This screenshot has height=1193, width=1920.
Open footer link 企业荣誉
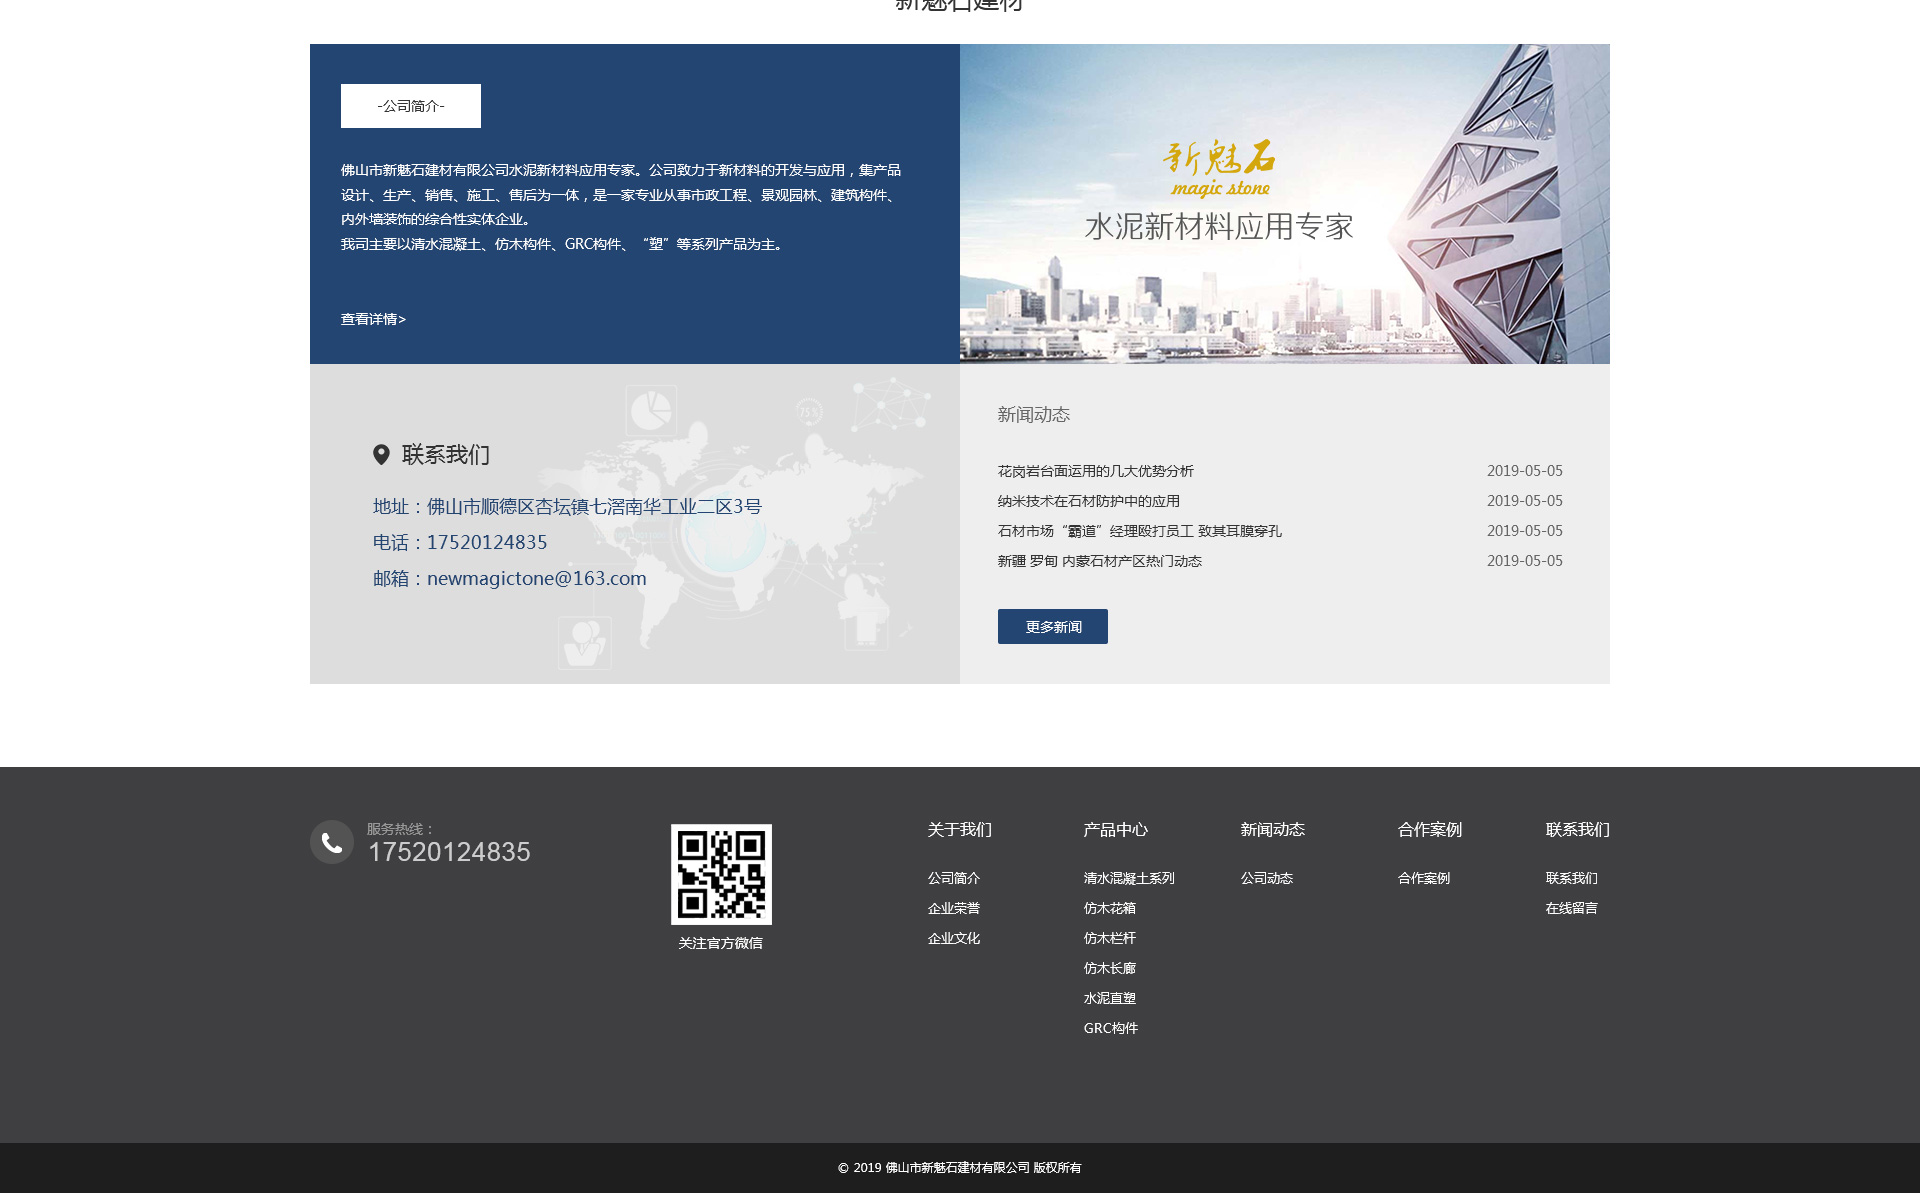[x=953, y=908]
